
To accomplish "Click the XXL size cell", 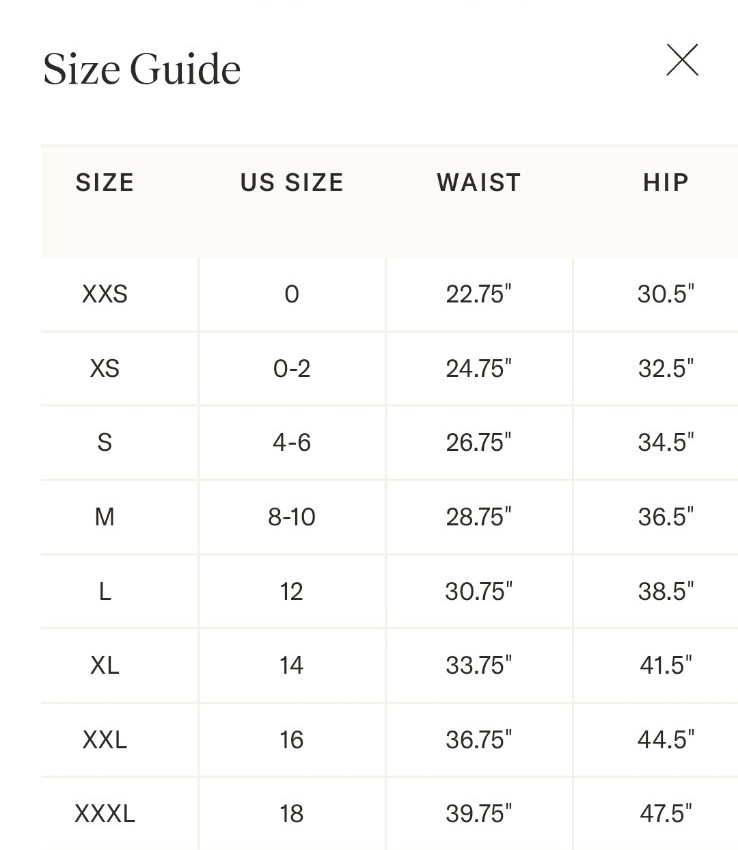I will [x=105, y=739].
